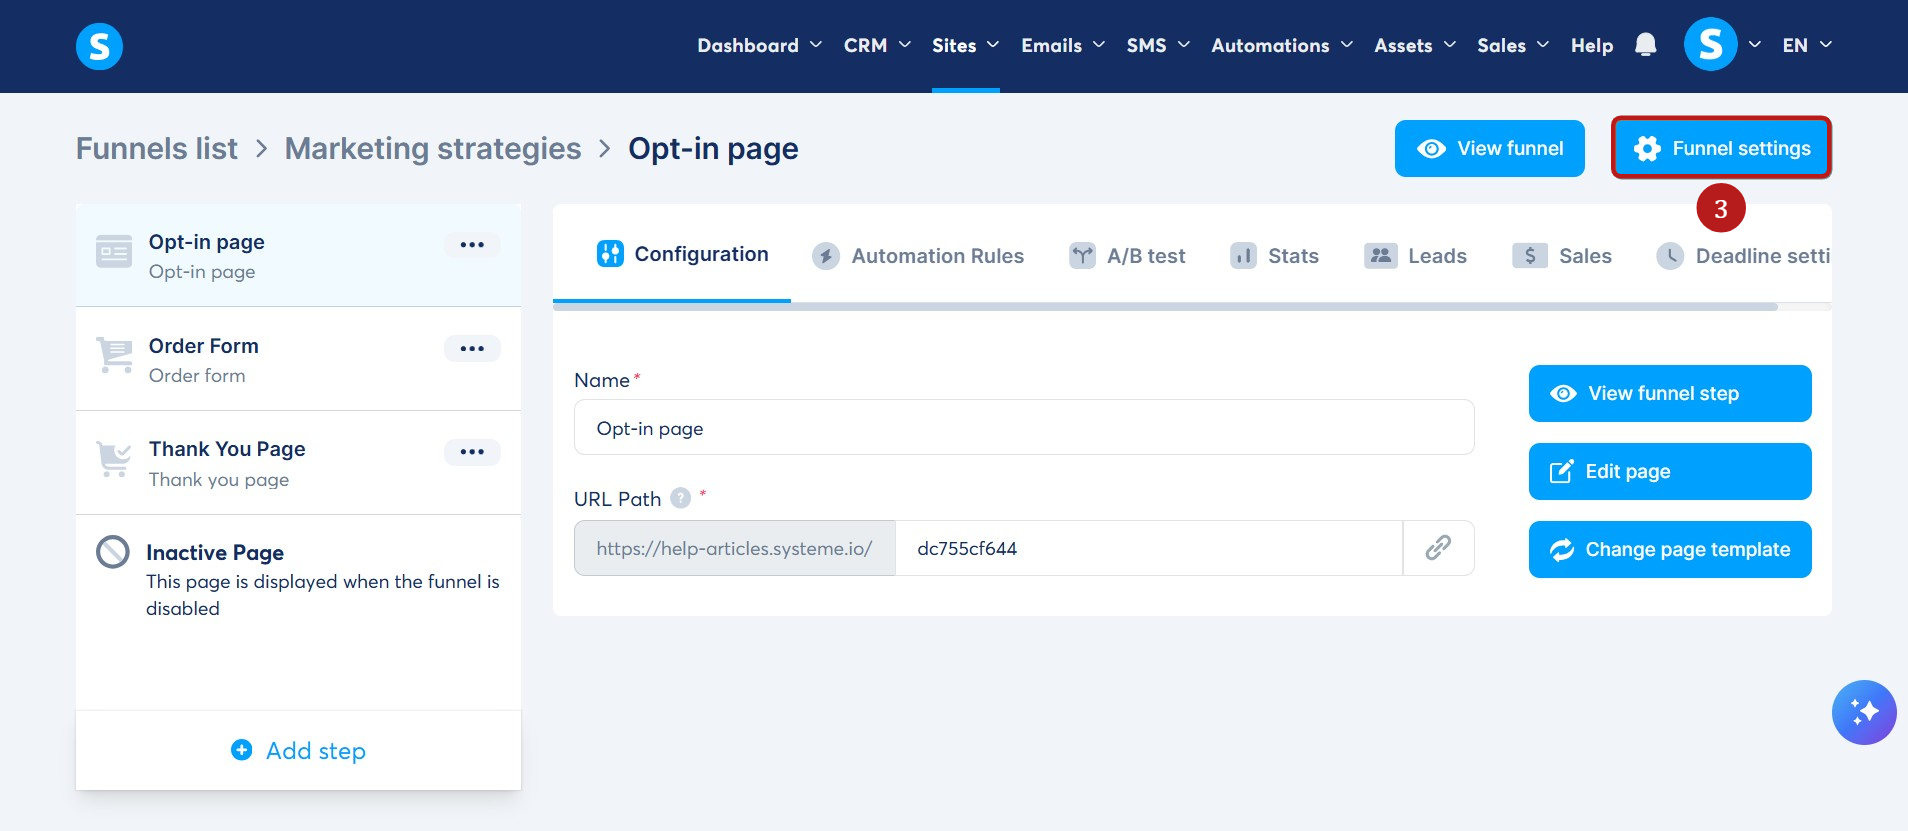Expand the Emails dropdown menu

pyautogui.click(x=1063, y=46)
